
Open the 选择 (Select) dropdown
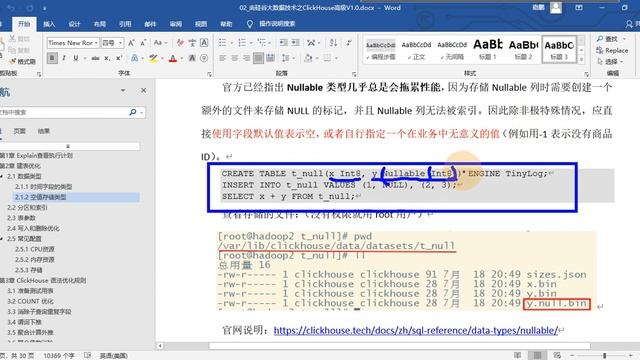pos(609,62)
